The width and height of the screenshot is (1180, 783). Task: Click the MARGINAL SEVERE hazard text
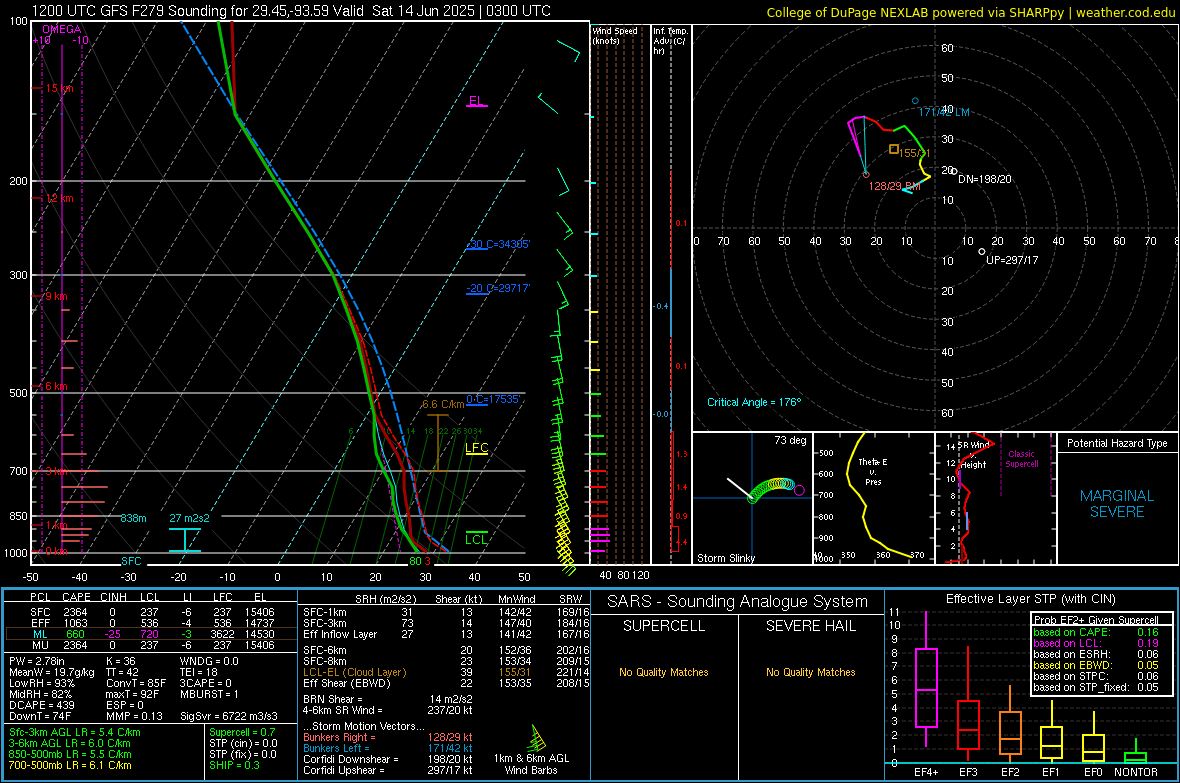pyautogui.click(x=1117, y=504)
